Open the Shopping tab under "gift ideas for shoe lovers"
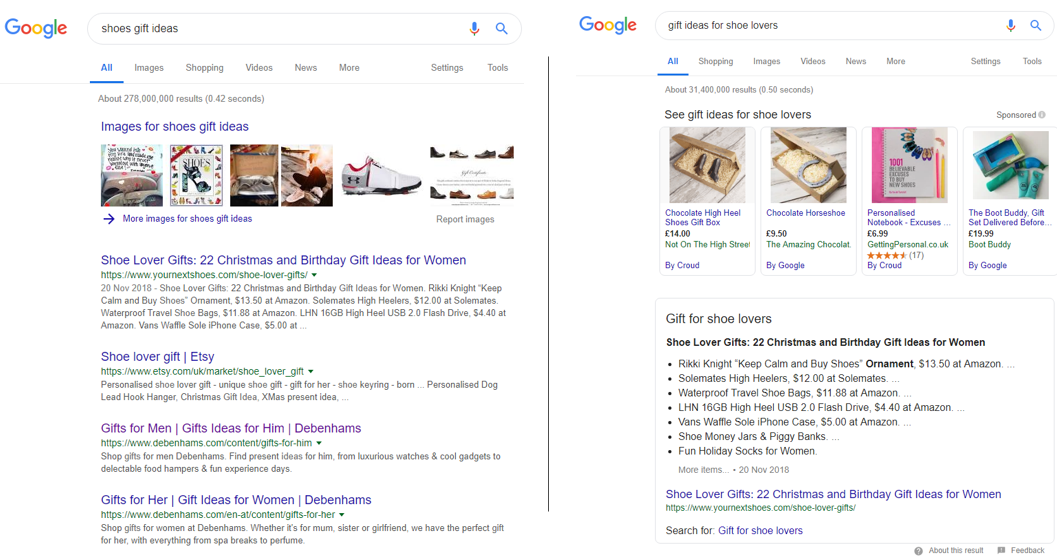 click(715, 61)
